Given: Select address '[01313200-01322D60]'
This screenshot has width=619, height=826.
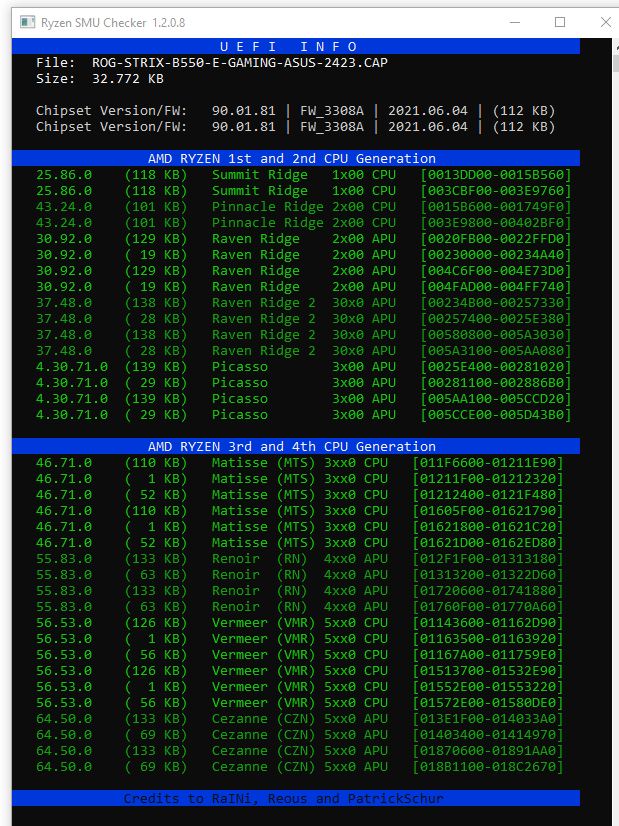Looking at the screenshot, I should [488, 575].
